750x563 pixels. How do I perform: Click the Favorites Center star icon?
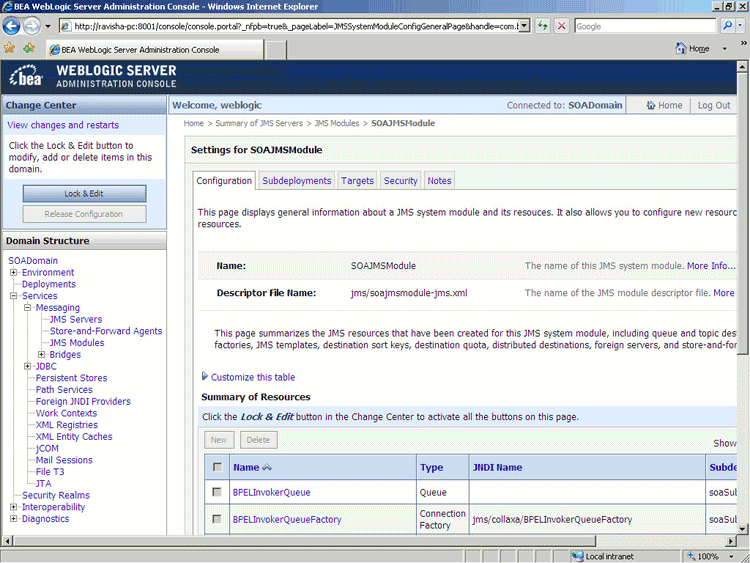pyautogui.click(x=9, y=48)
